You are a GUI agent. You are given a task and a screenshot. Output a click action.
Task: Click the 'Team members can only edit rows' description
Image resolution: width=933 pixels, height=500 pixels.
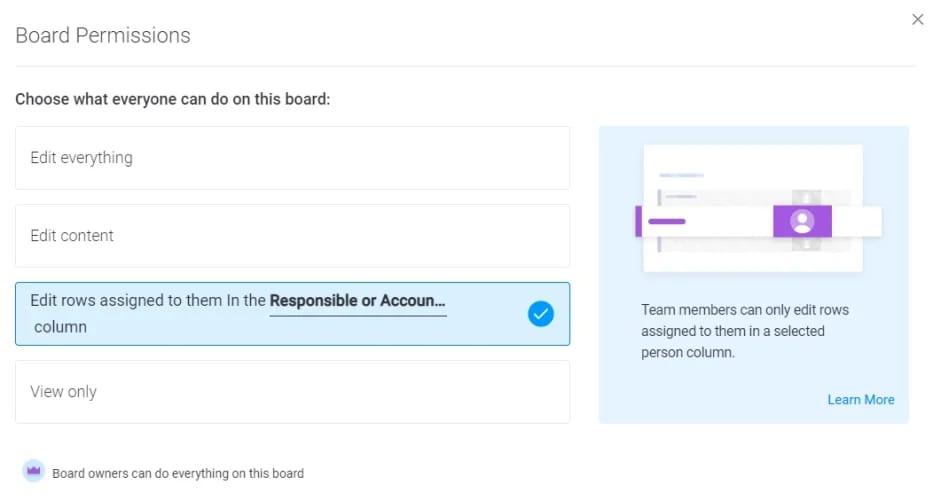tap(744, 331)
